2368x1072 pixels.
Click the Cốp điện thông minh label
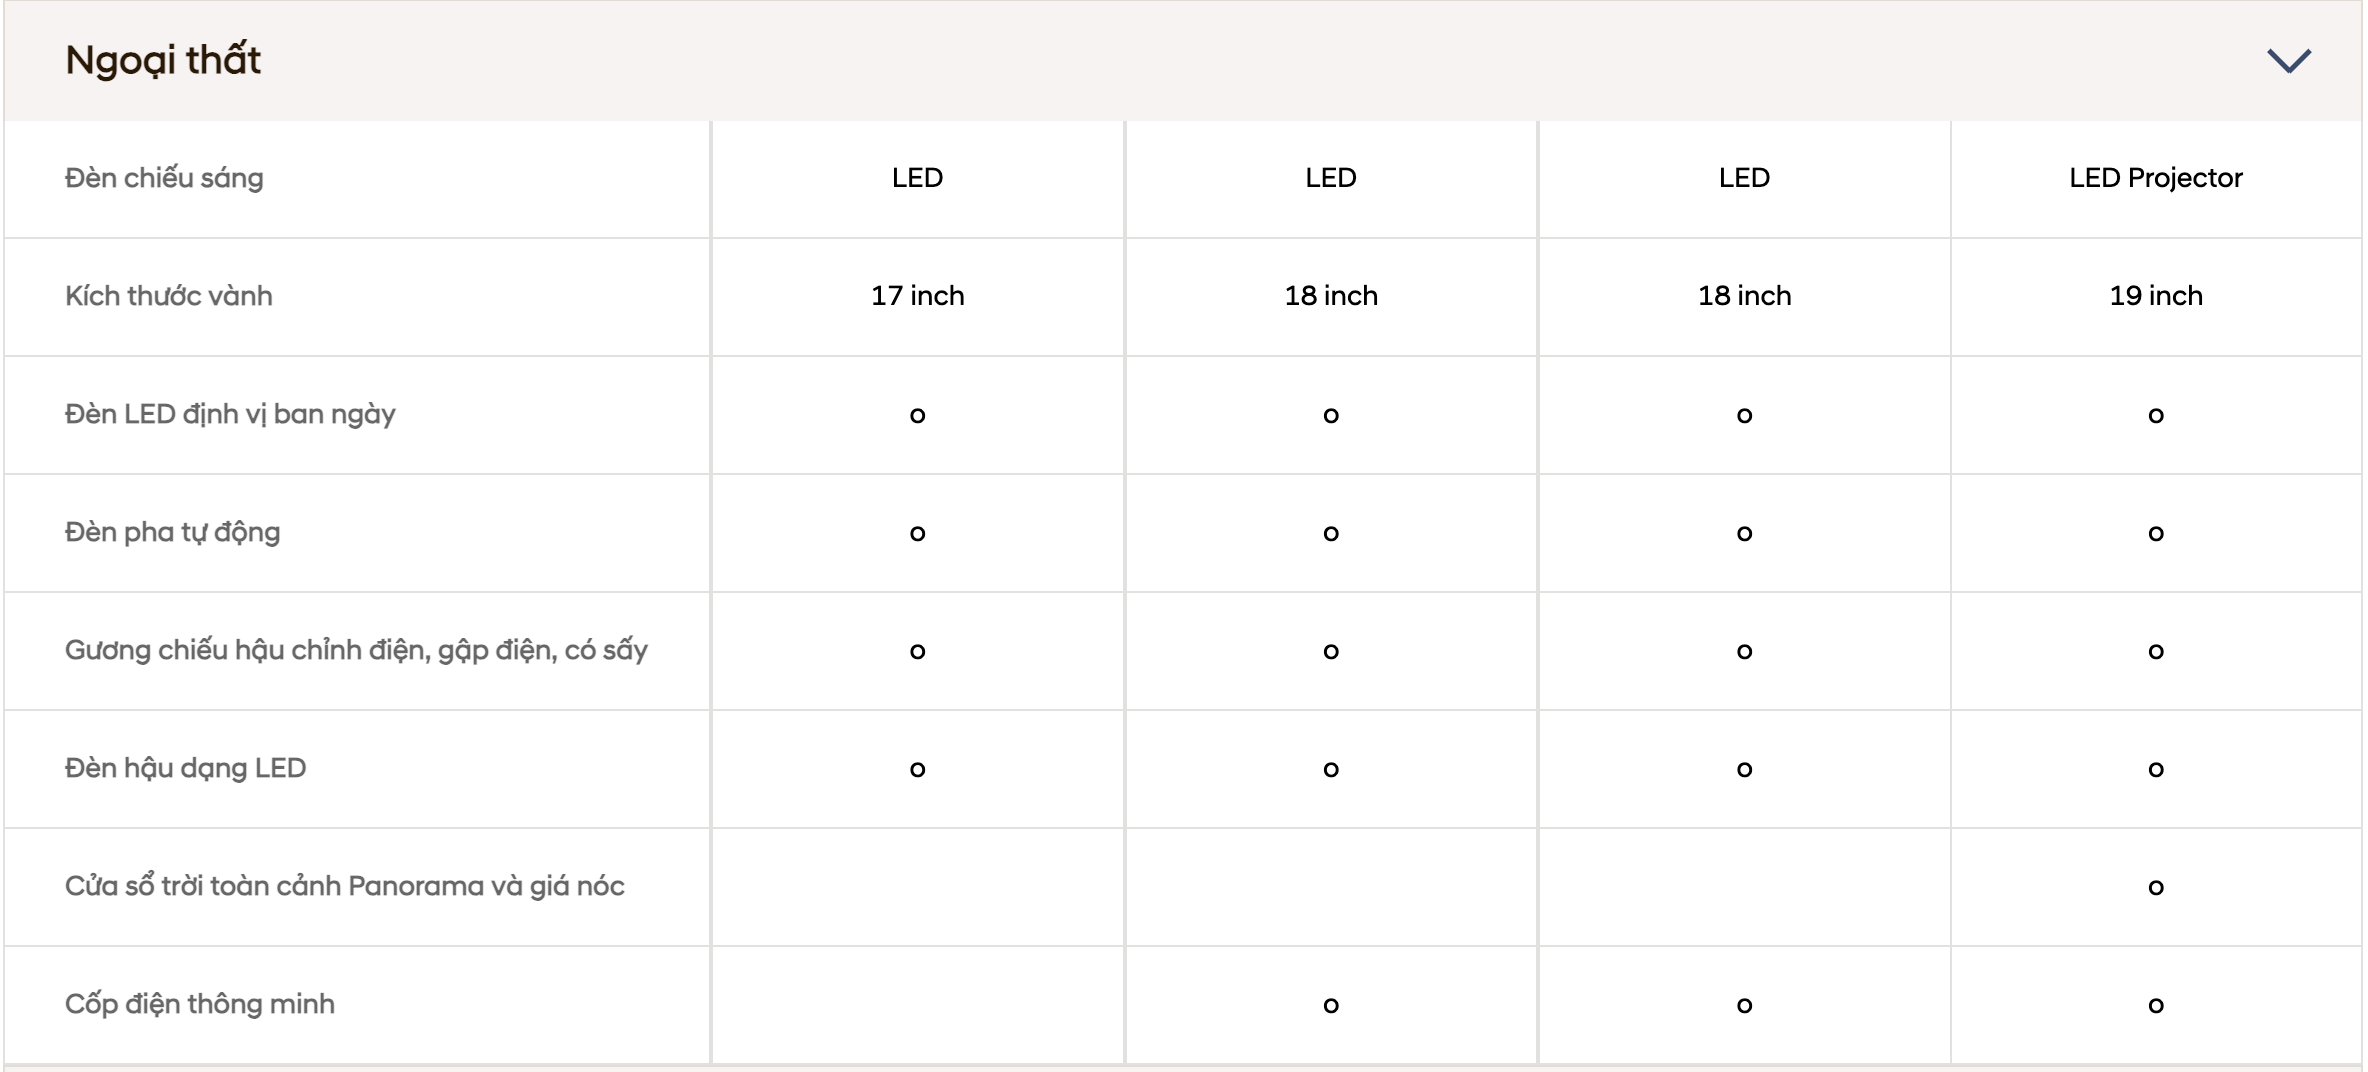(x=199, y=1004)
